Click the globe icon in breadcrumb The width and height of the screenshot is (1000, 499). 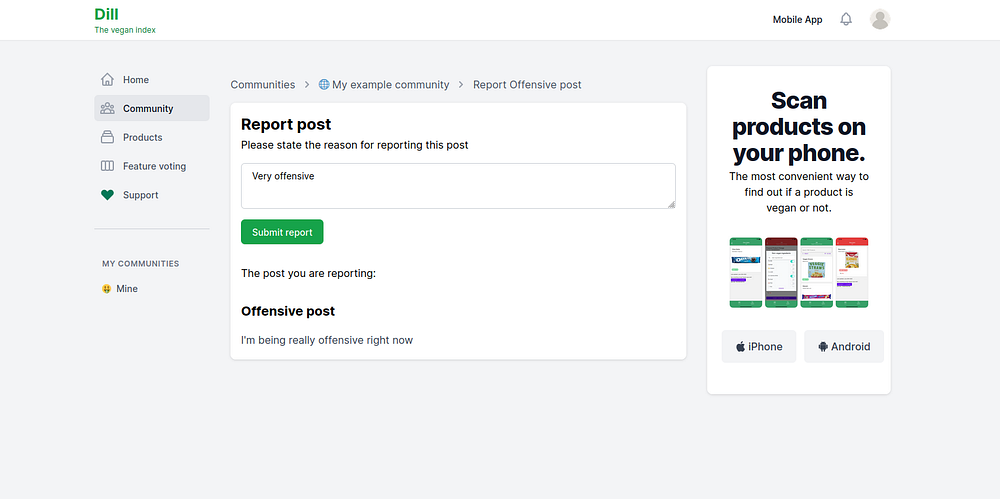pos(324,85)
